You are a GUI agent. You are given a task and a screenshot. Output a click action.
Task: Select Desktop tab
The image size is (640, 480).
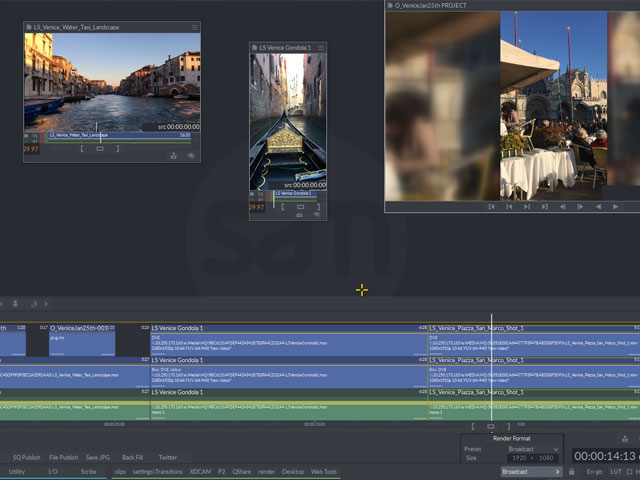point(293,471)
